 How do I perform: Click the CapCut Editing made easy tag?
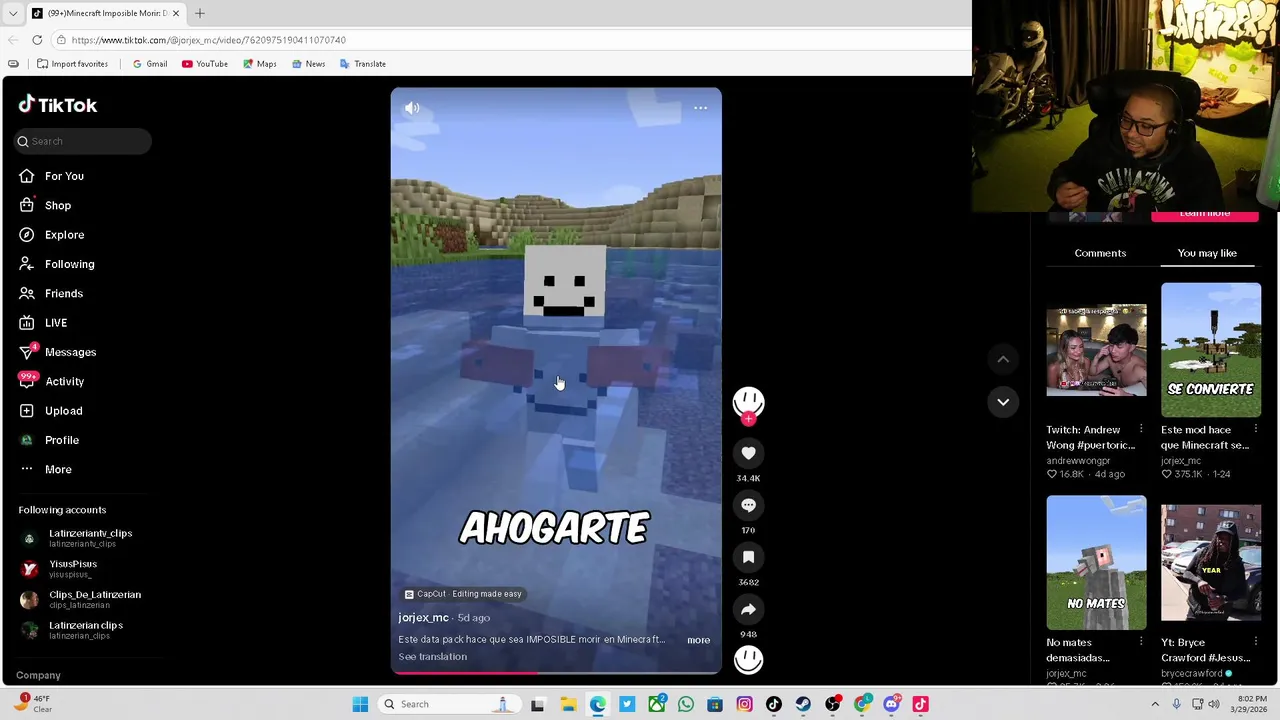pos(463,594)
